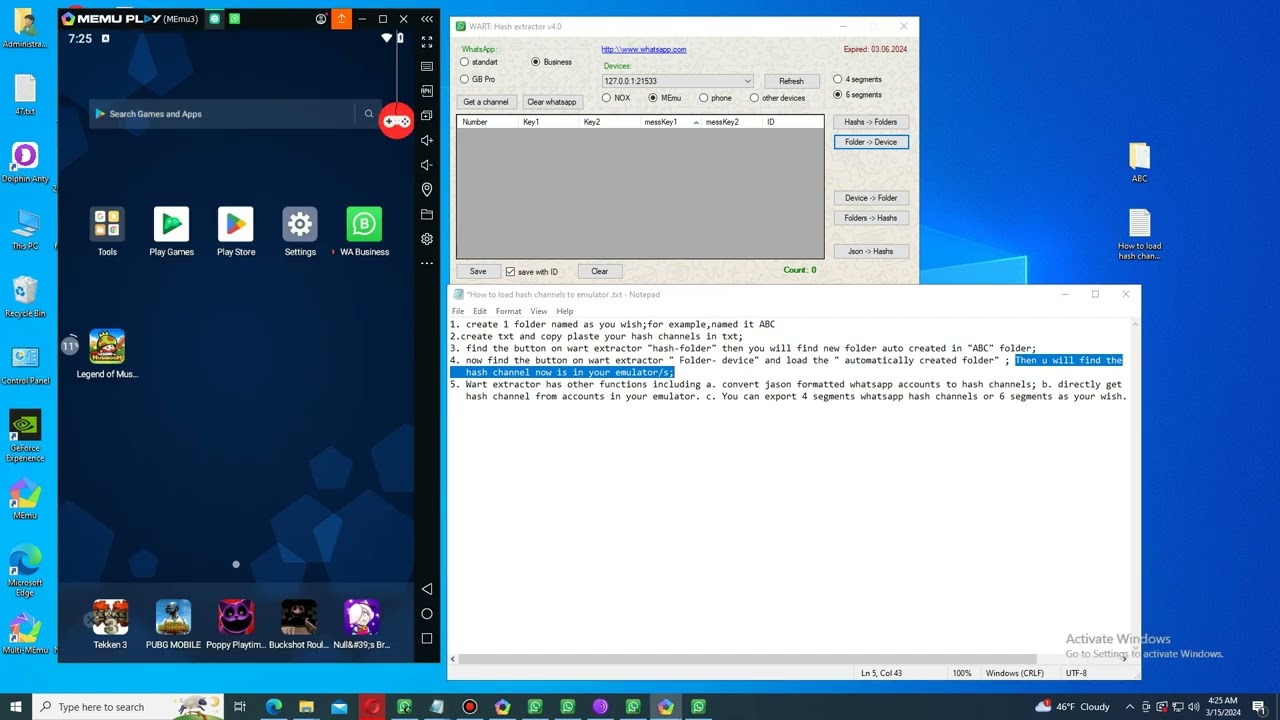Choose phone as the device type

(716, 98)
